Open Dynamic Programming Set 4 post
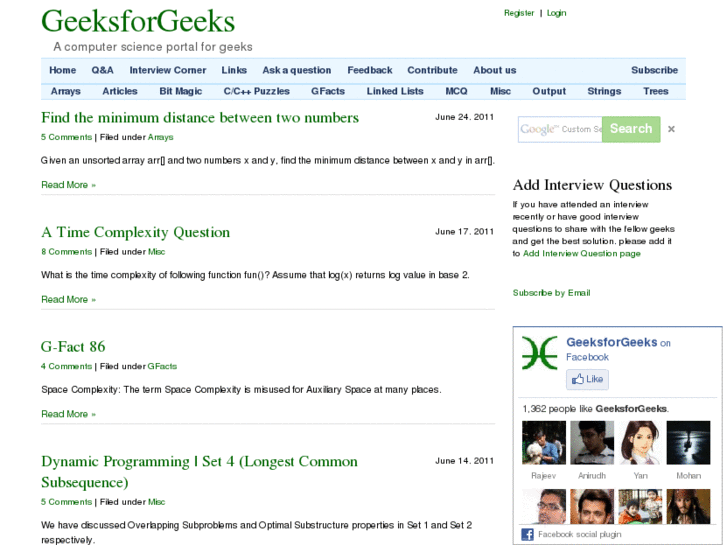Screen dimensions: 727x545 199,472
